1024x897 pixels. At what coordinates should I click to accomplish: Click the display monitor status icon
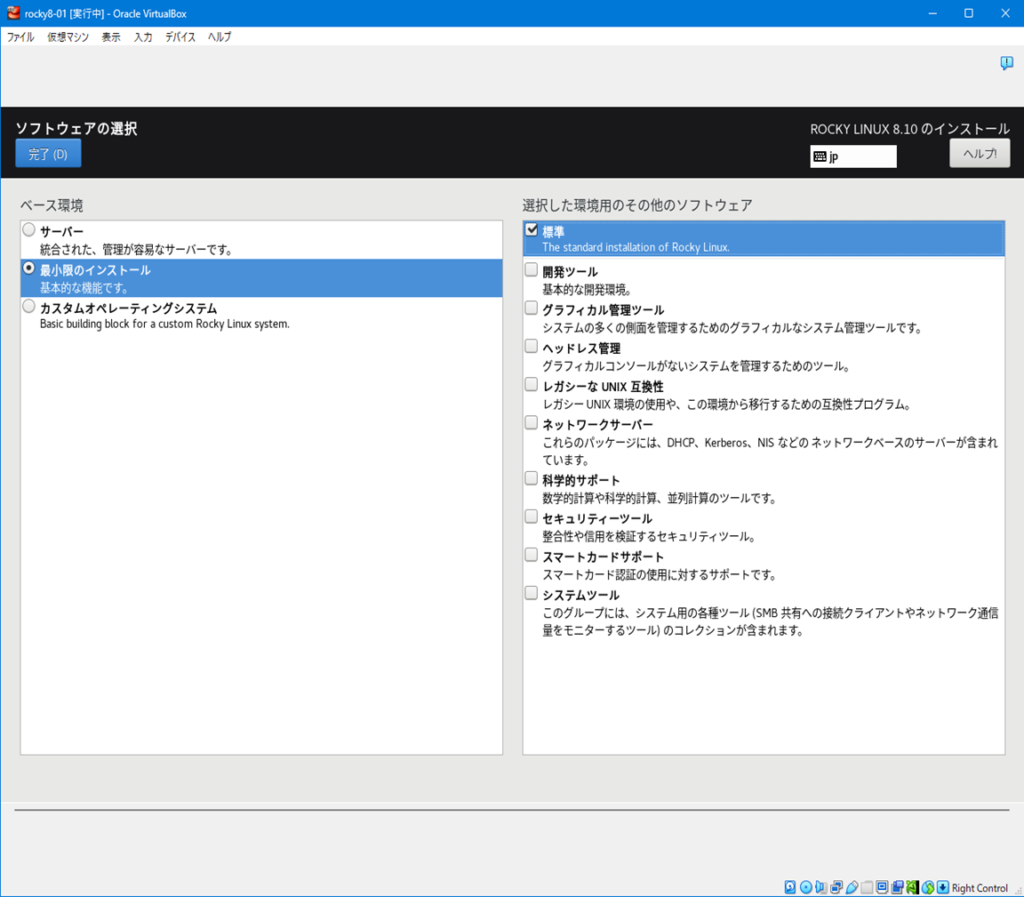click(882, 887)
